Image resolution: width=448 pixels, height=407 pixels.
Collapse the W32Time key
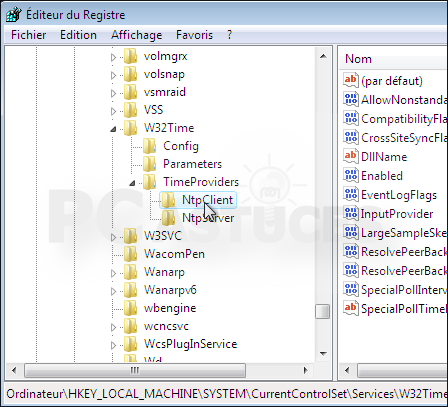coord(113,129)
